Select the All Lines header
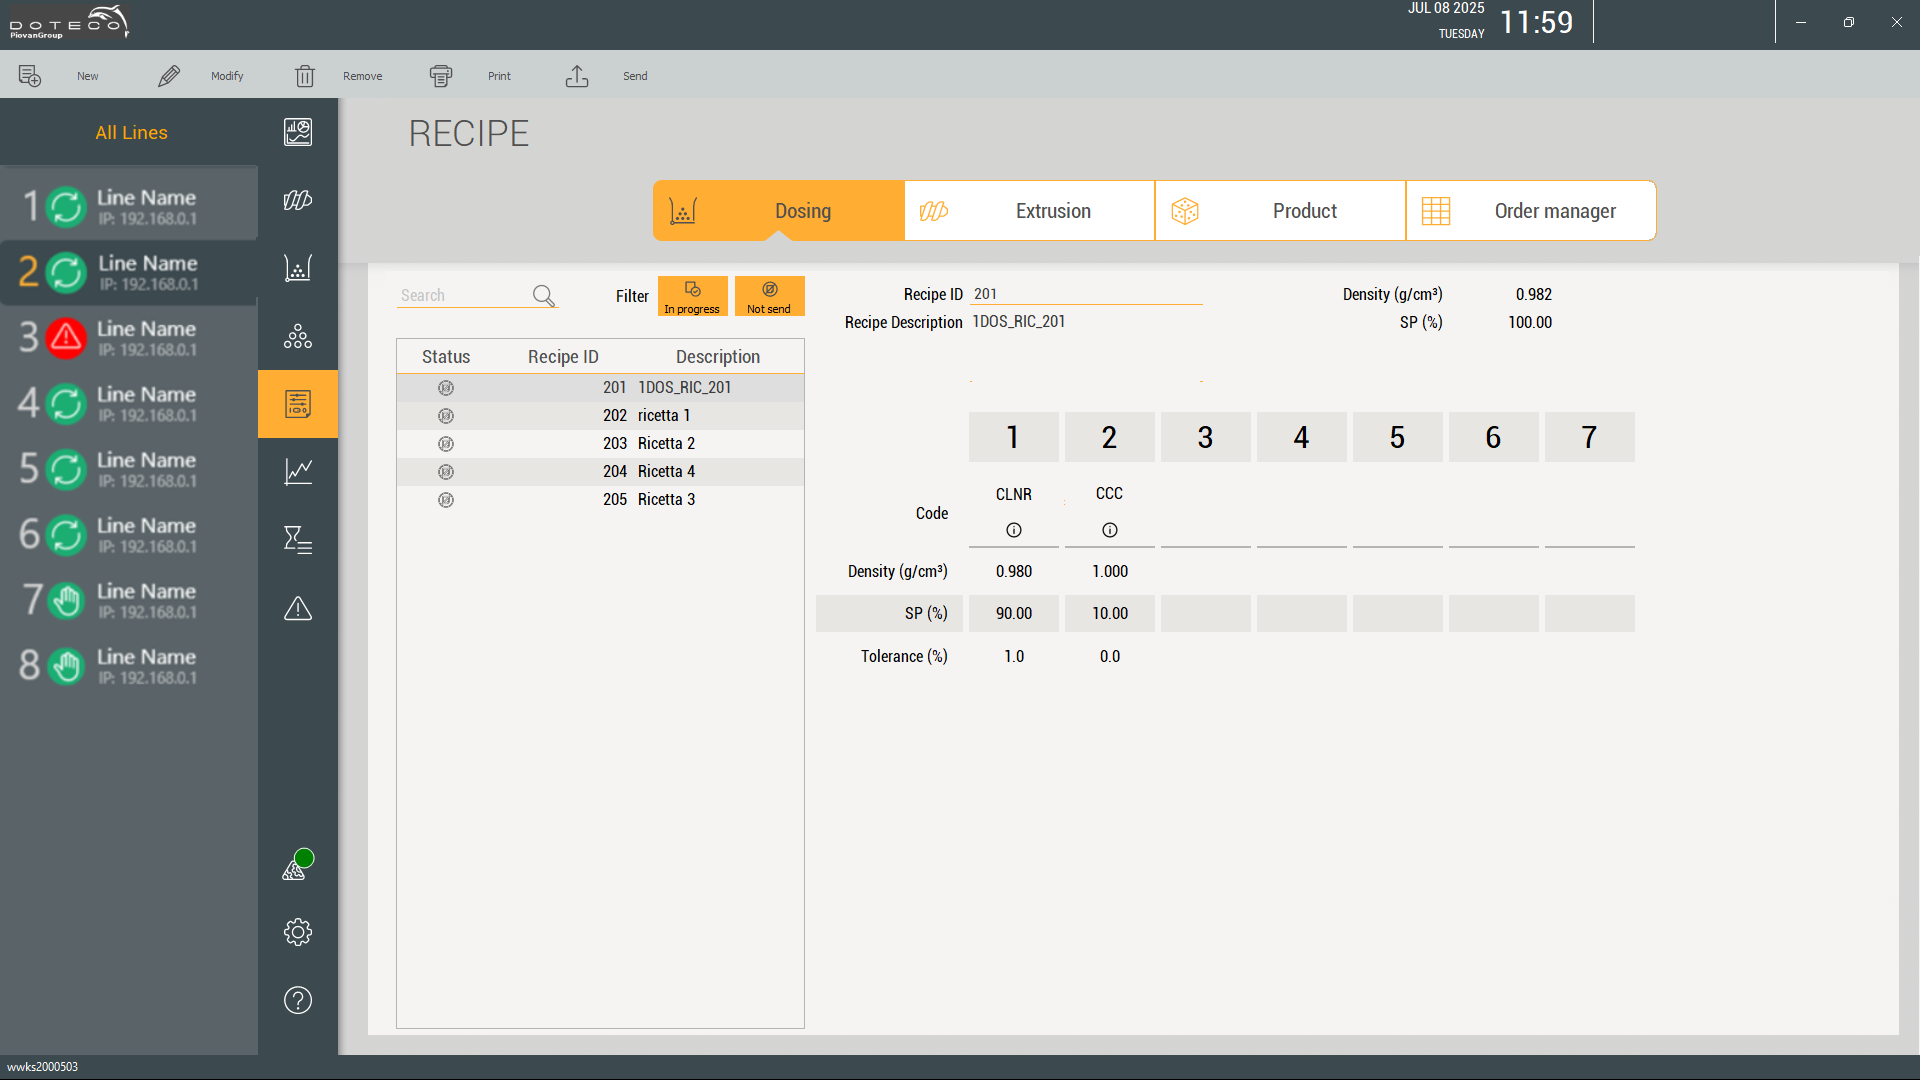Viewport: 1920px width, 1080px height. [x=131, y=132]
